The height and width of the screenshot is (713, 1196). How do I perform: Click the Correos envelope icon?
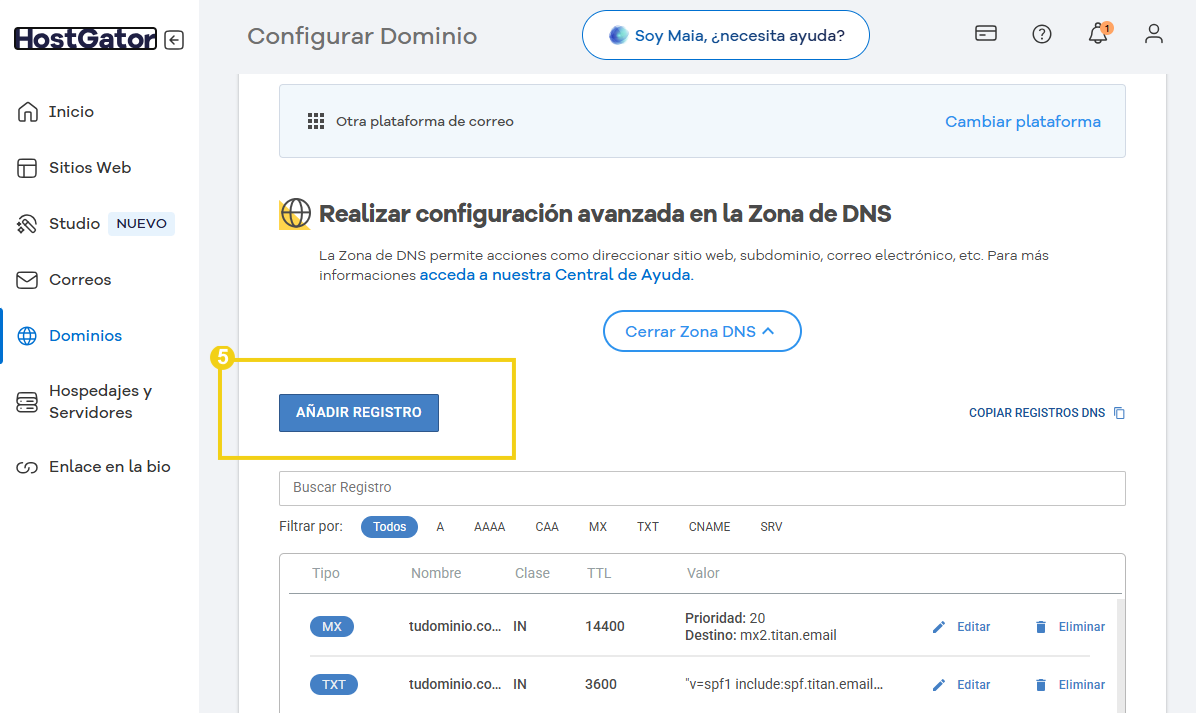click(27, 280)
